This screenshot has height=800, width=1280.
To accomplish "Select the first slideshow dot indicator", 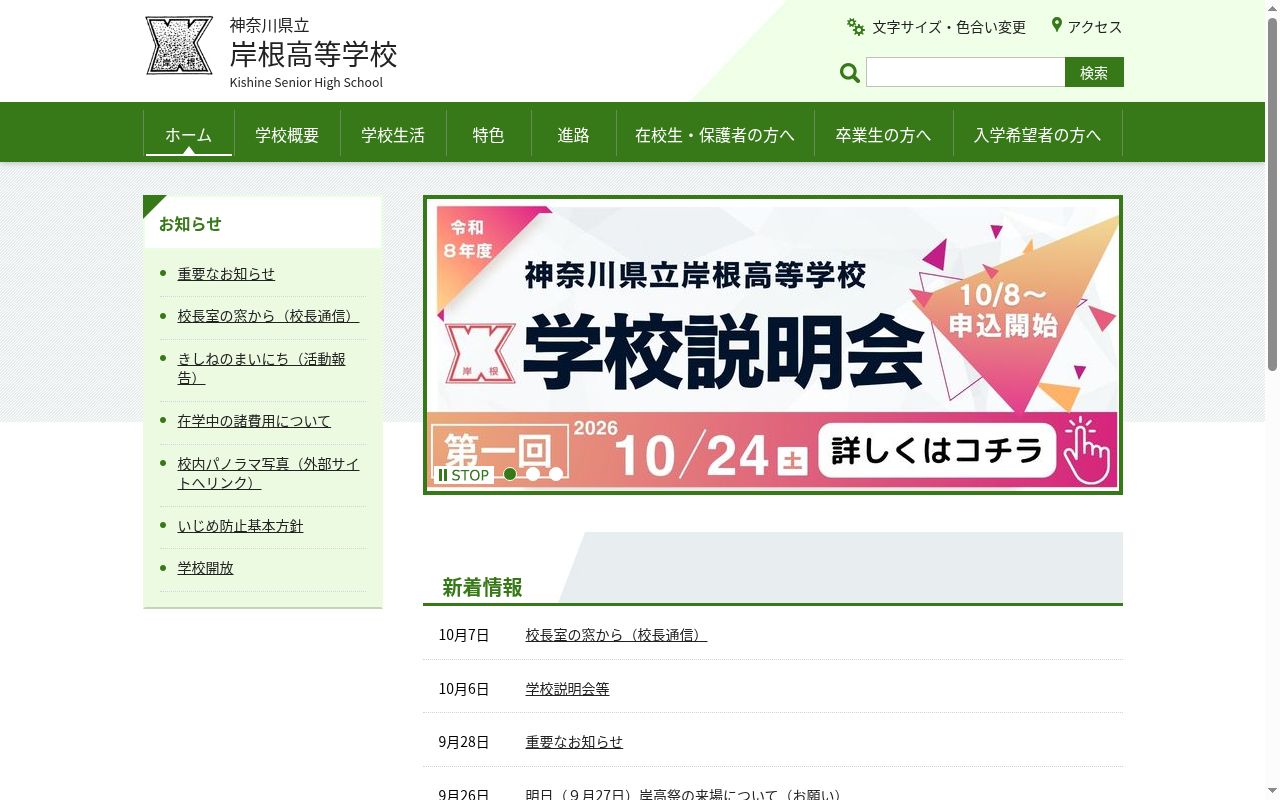I will (x=510, y=474).
